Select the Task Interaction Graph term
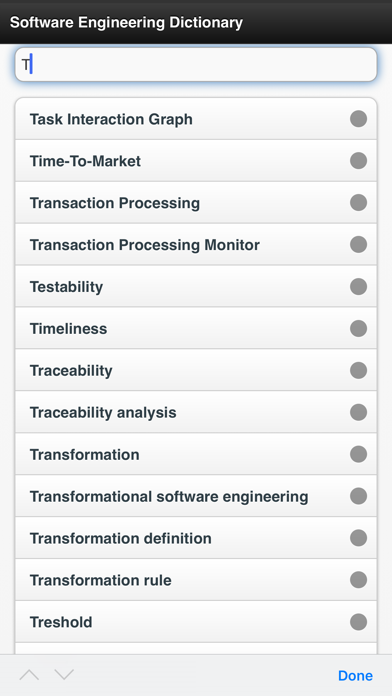 click(x=196, y=119)
